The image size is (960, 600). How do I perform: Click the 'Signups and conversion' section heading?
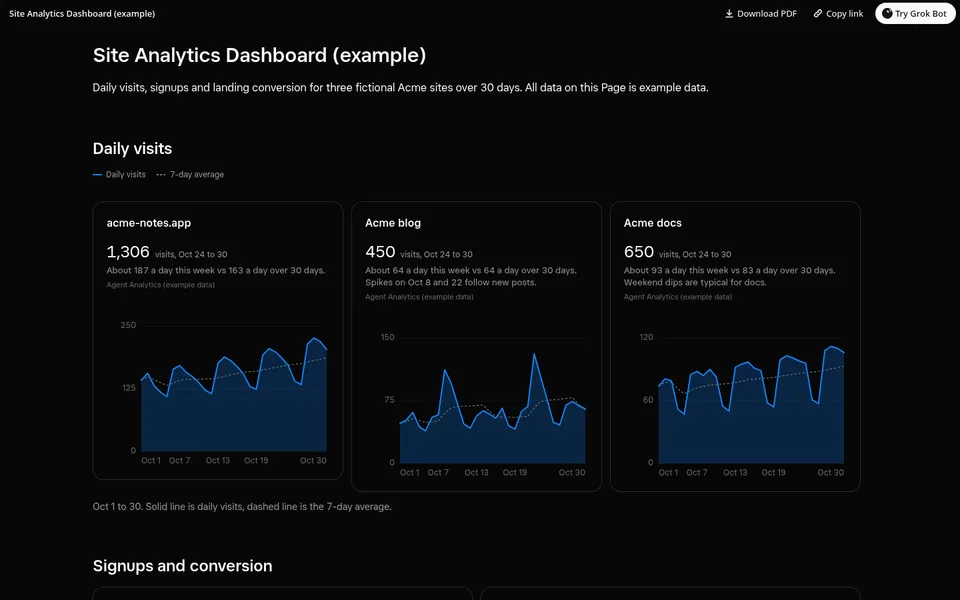(x=182, y=566)
